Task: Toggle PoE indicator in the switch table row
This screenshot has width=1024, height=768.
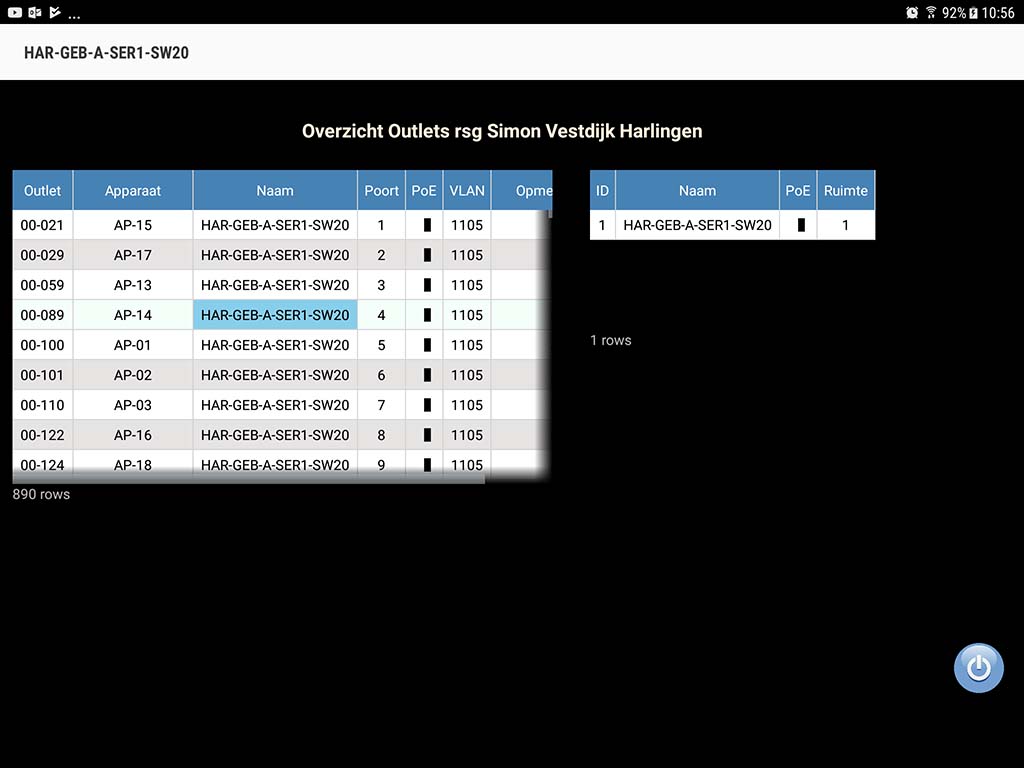Action: [x=801, y=225]
